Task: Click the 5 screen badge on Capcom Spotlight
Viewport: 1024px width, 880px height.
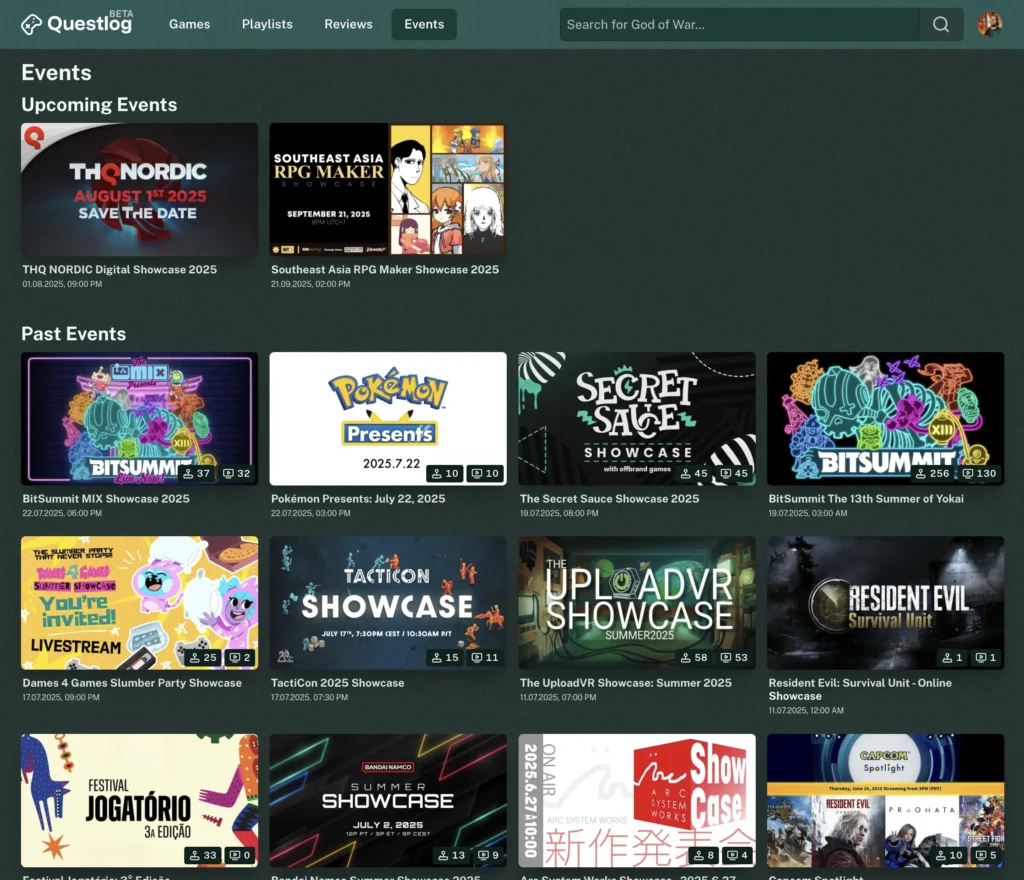Action: 985,855
